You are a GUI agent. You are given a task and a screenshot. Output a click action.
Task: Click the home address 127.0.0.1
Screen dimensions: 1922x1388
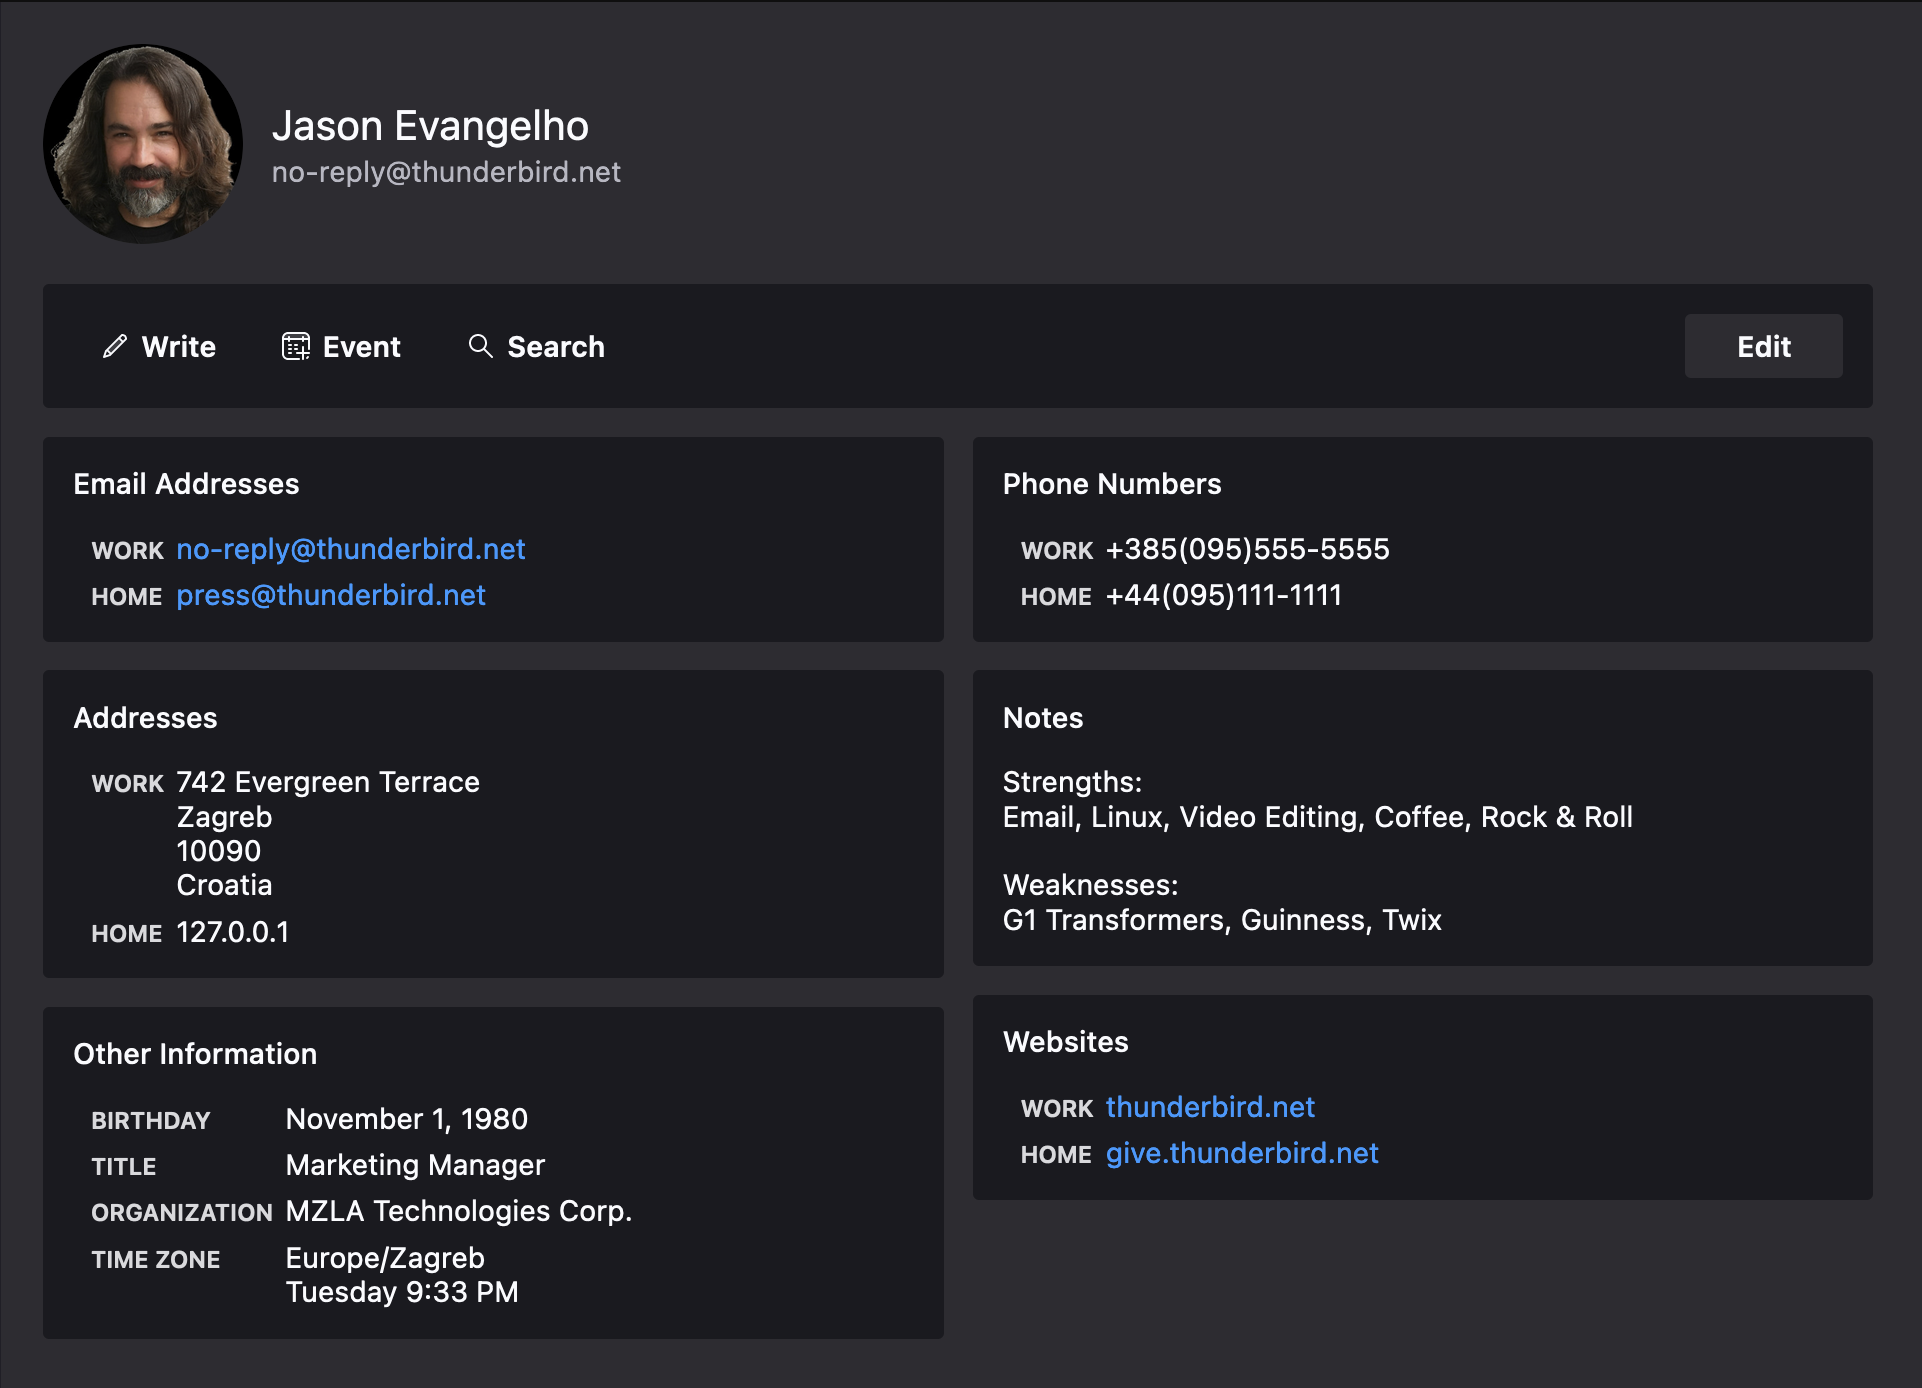tap(232, 932)
